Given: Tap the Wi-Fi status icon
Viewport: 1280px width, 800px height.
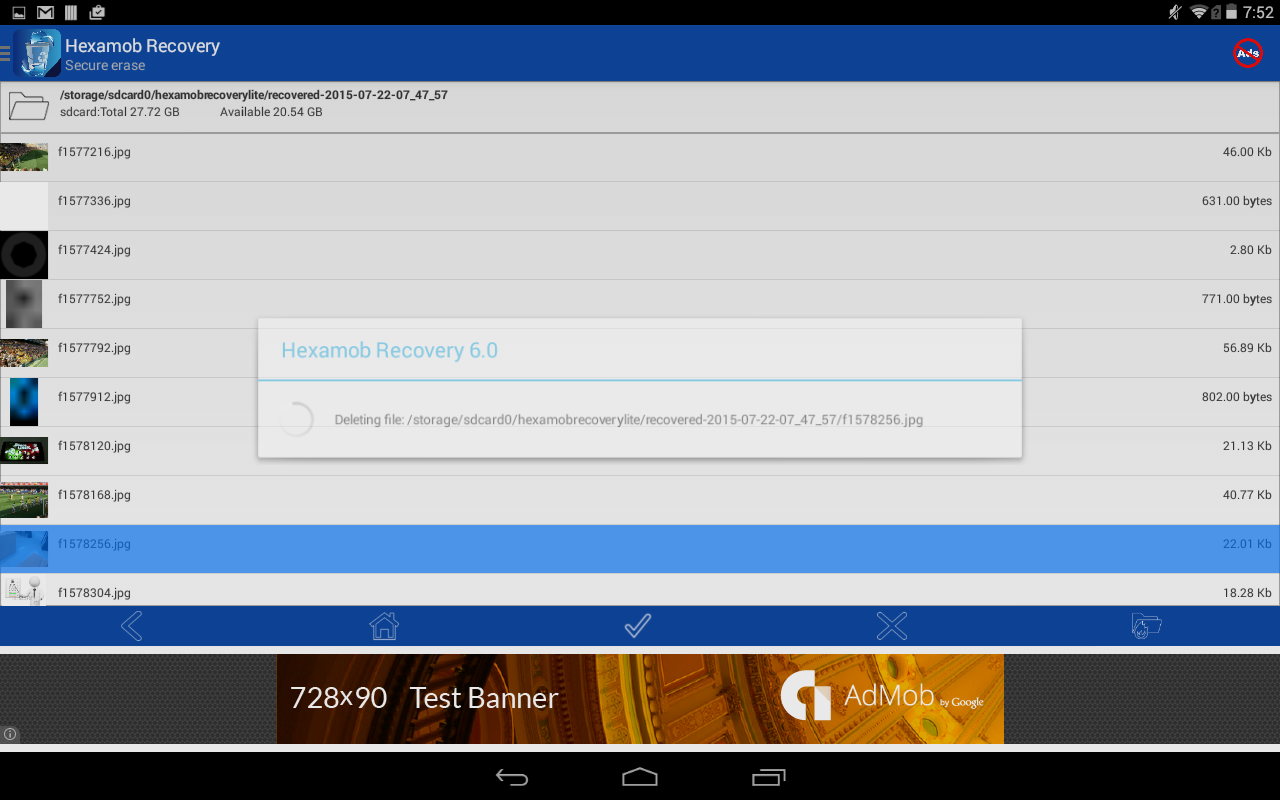Looking at the screenshot, I should 1198,13.
